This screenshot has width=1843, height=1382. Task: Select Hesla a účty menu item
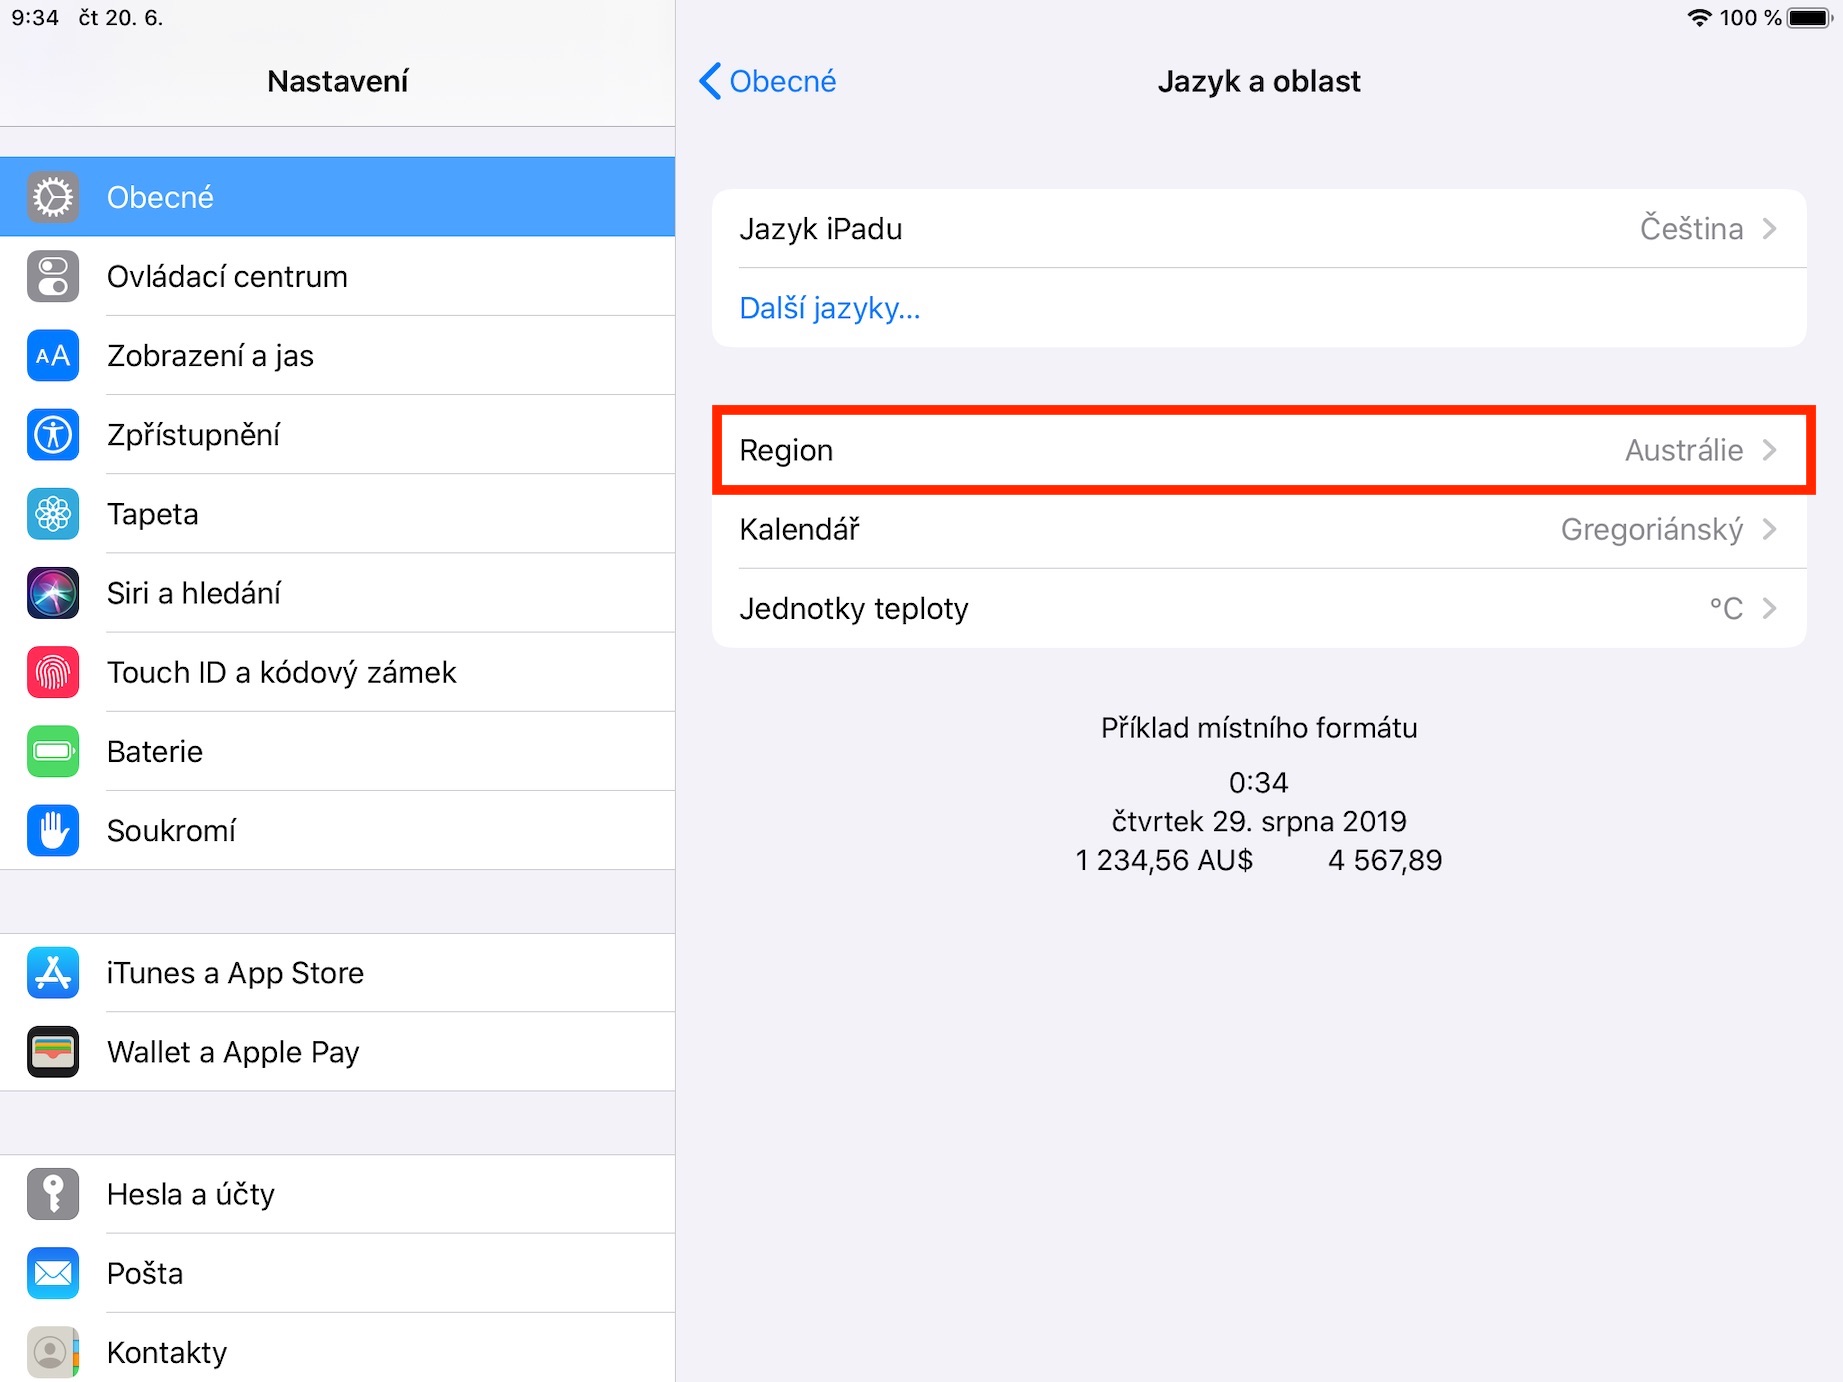pos(190,1194)
